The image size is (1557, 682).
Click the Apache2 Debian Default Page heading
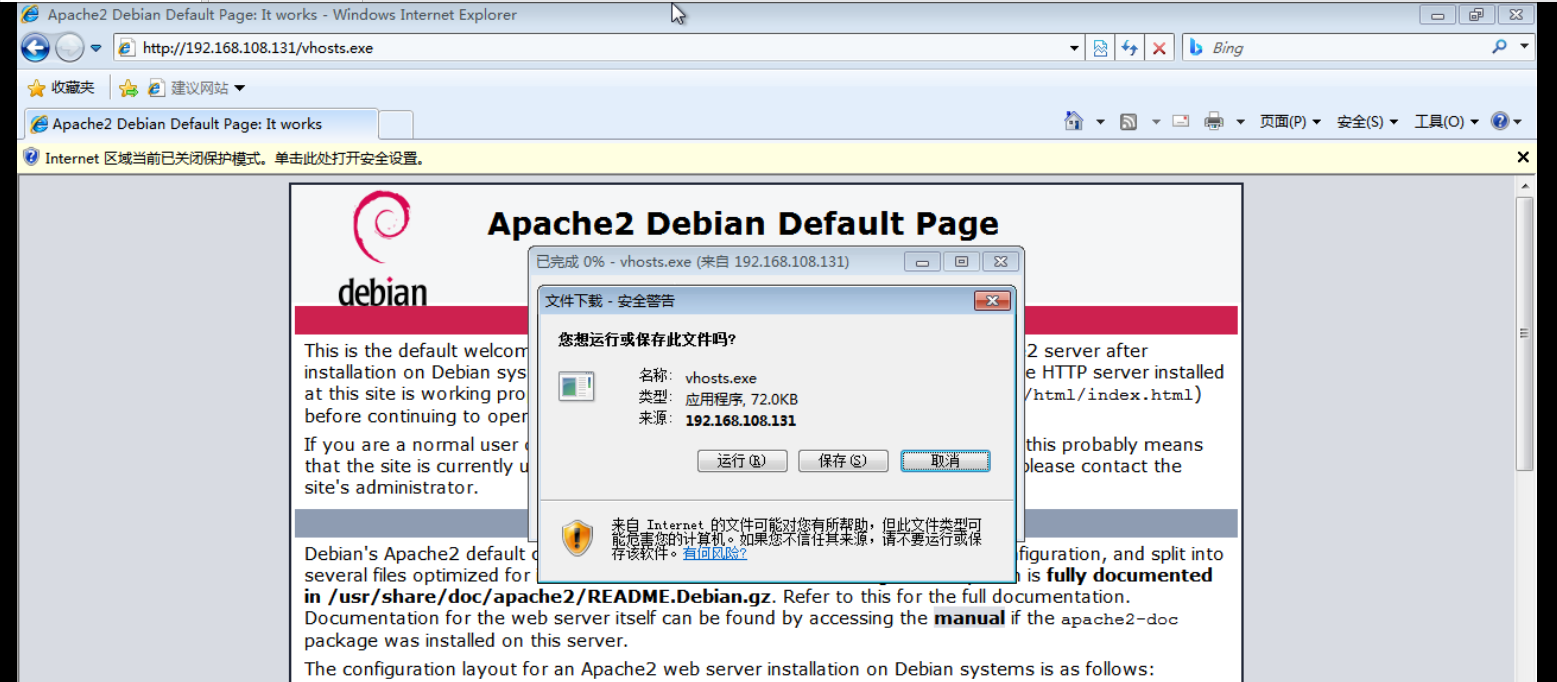point(743,223)
